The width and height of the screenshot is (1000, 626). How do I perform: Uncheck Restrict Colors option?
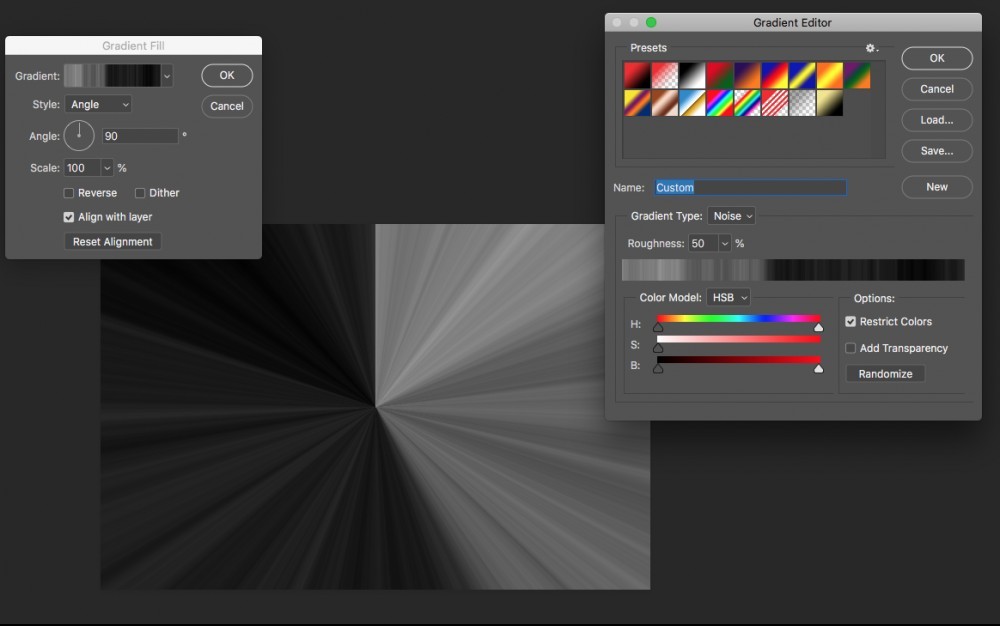850,321
